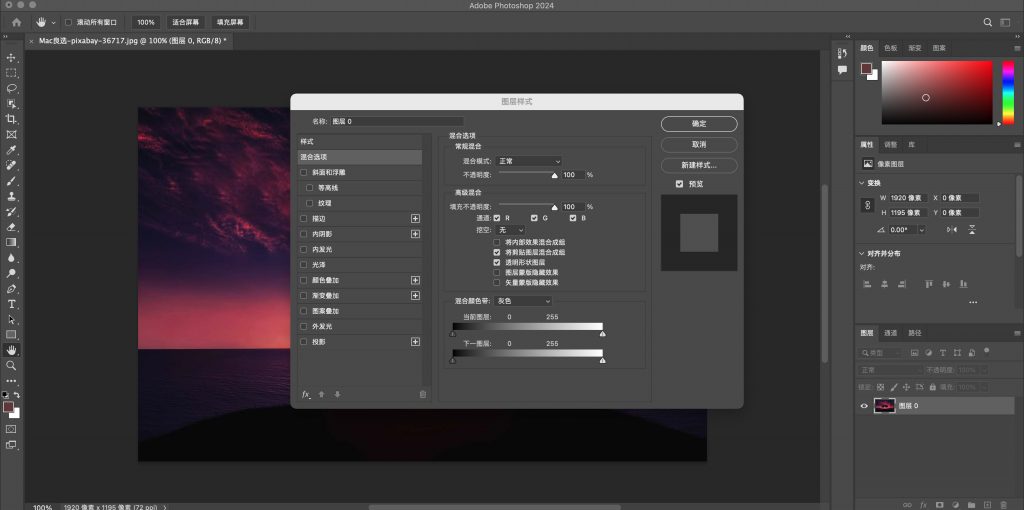Viewport: 1024px width, 510px height.
Task: Enable the 斜面和浮雕 checkbox
Action: coord(303,172)
